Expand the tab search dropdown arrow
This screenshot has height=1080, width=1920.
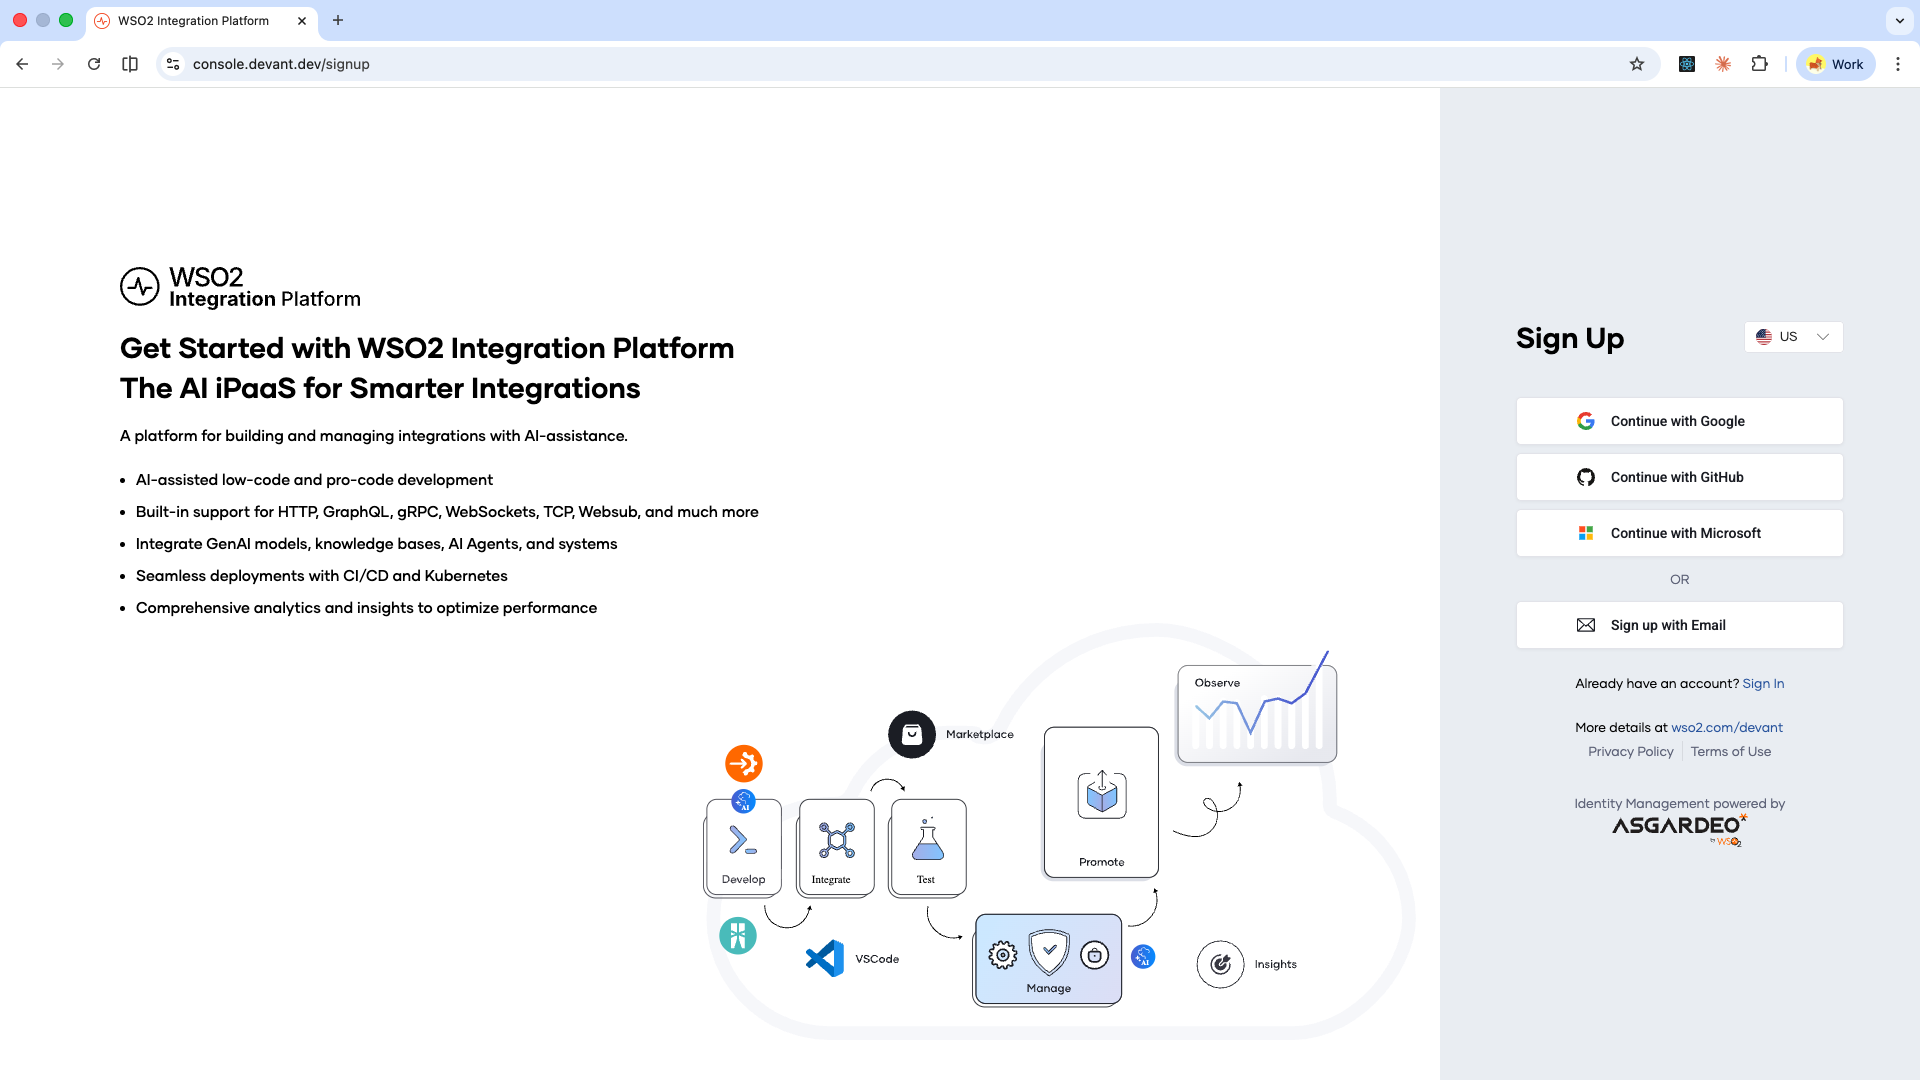click(x=1900, y=20)
